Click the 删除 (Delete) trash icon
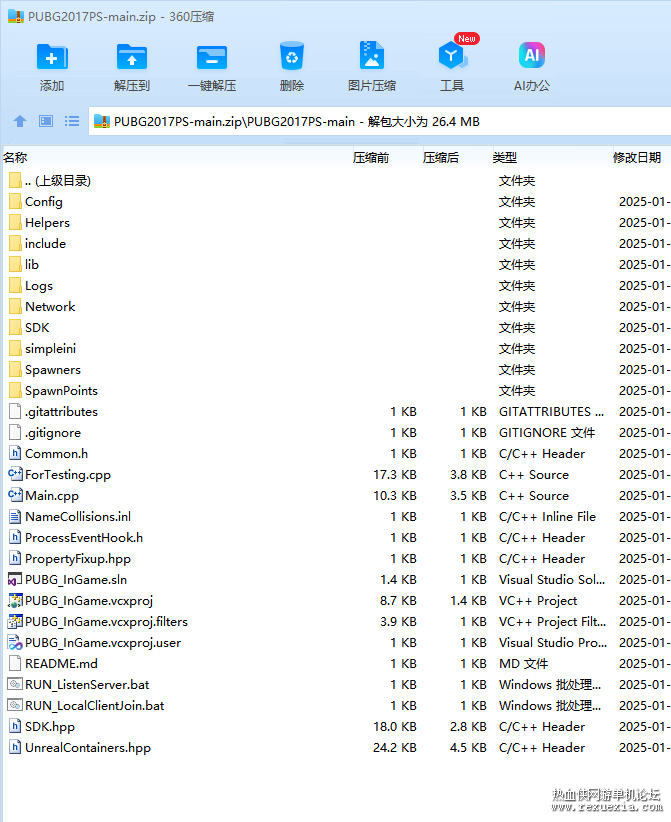Screen dimensions: 671x822 tap(292, 56)
